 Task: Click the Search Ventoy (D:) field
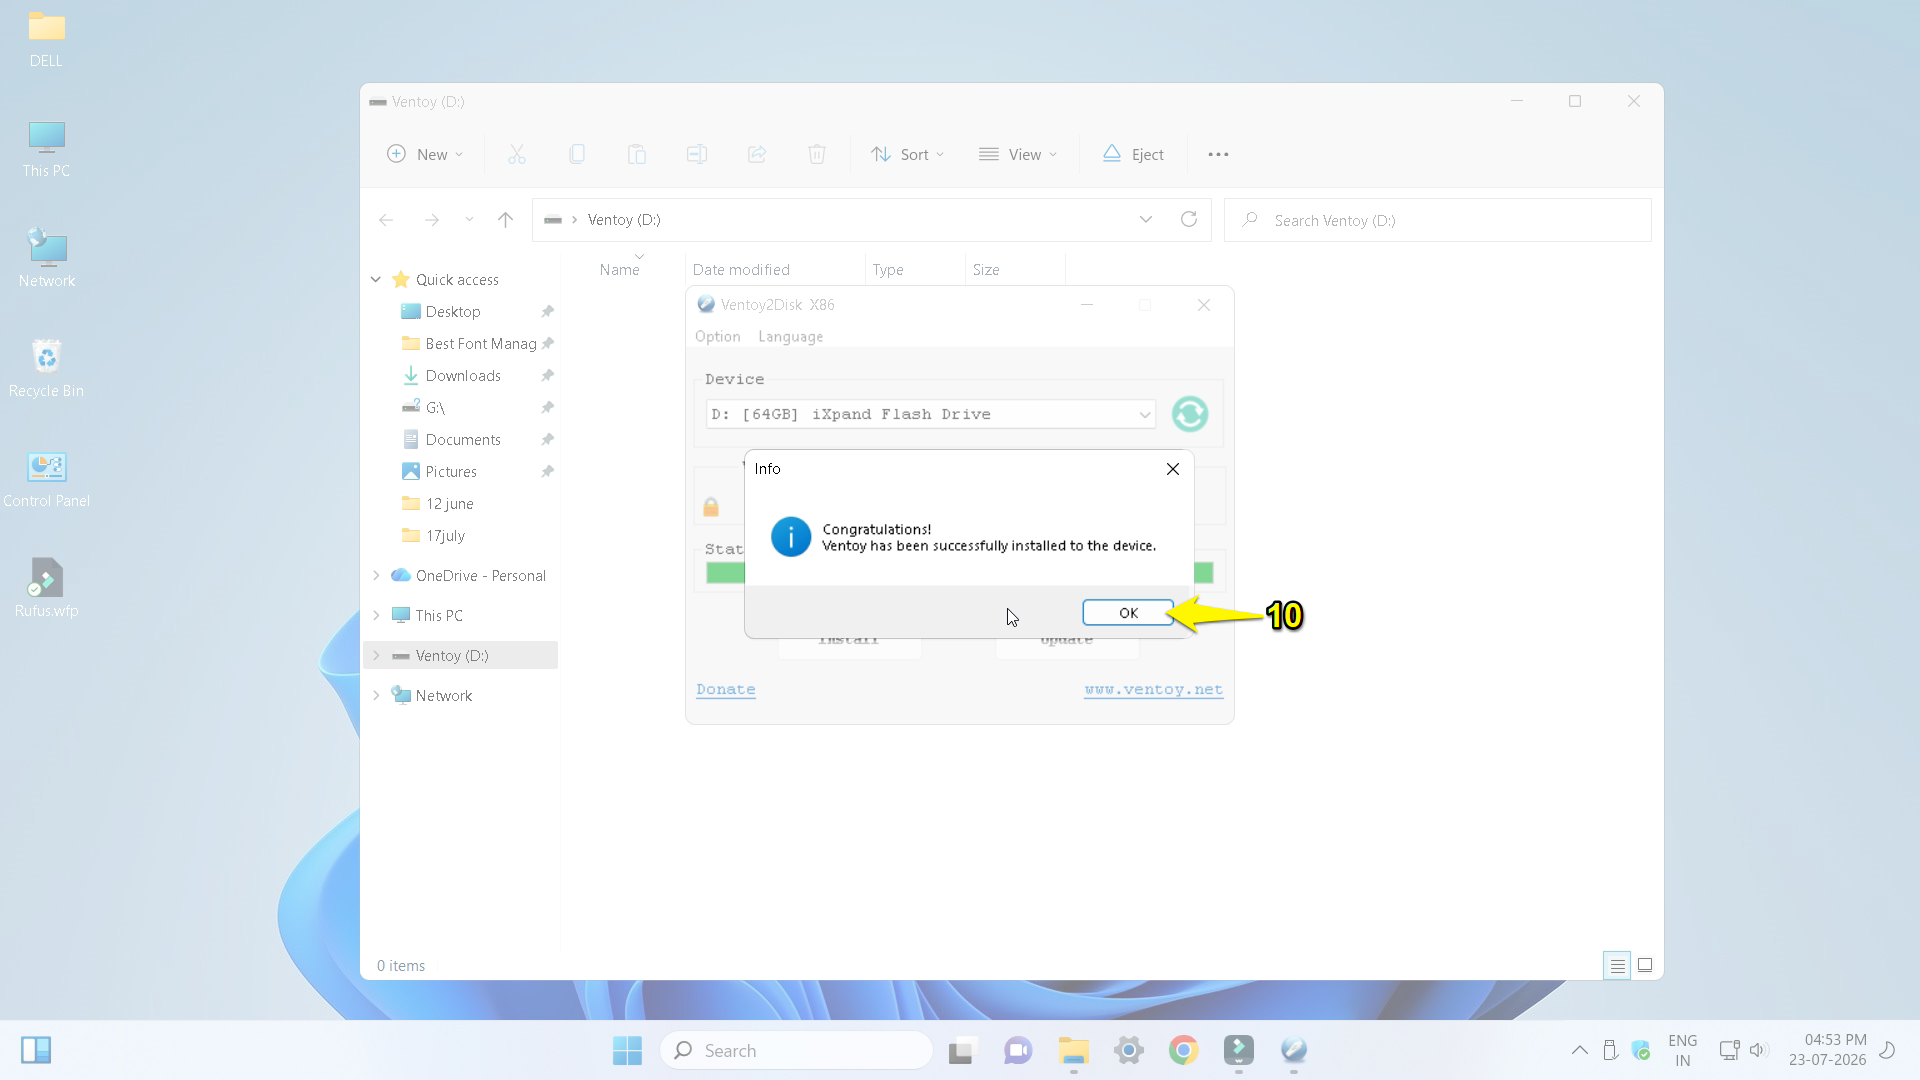1438,220
